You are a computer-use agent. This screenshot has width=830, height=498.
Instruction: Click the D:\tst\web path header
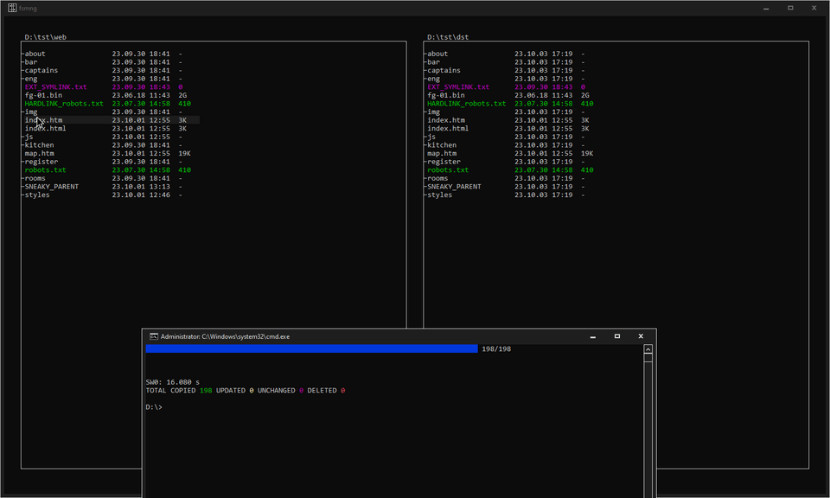(x=45, y=38)
